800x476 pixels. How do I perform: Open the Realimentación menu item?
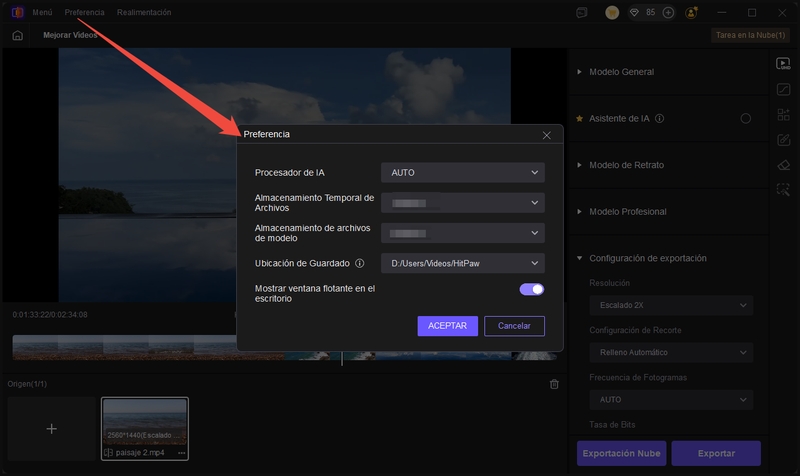[144, 12]
